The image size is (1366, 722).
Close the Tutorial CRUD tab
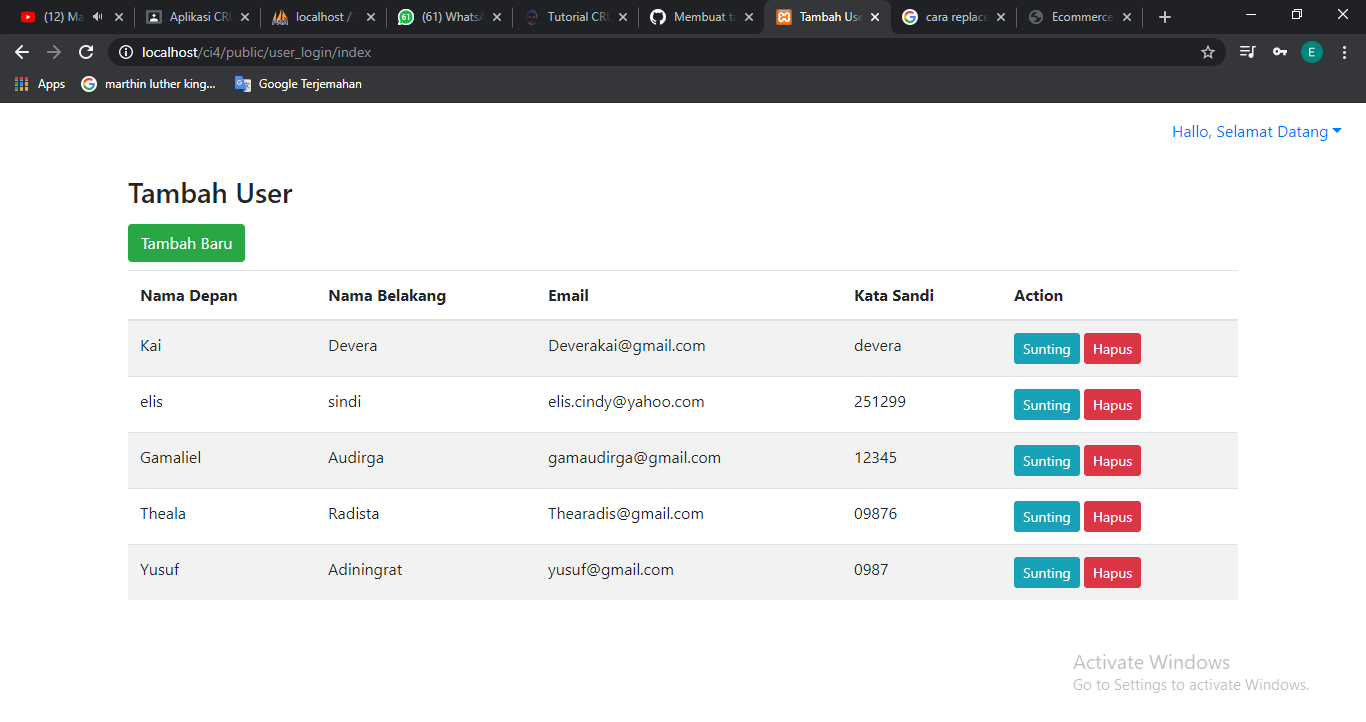pyautogui.click(x=623, y=17)
